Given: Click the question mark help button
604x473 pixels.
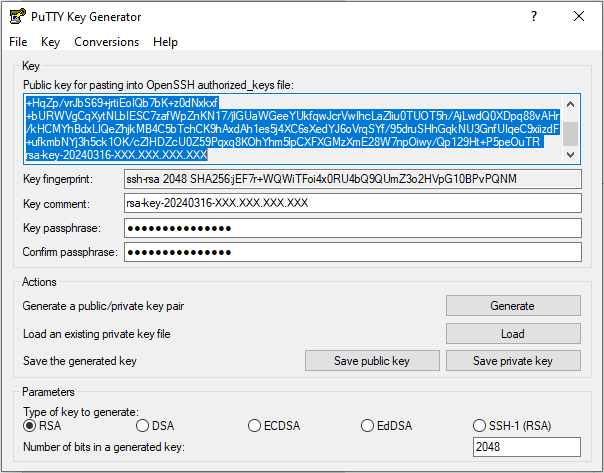Looking at the screenshot, I should coord(534,16).
